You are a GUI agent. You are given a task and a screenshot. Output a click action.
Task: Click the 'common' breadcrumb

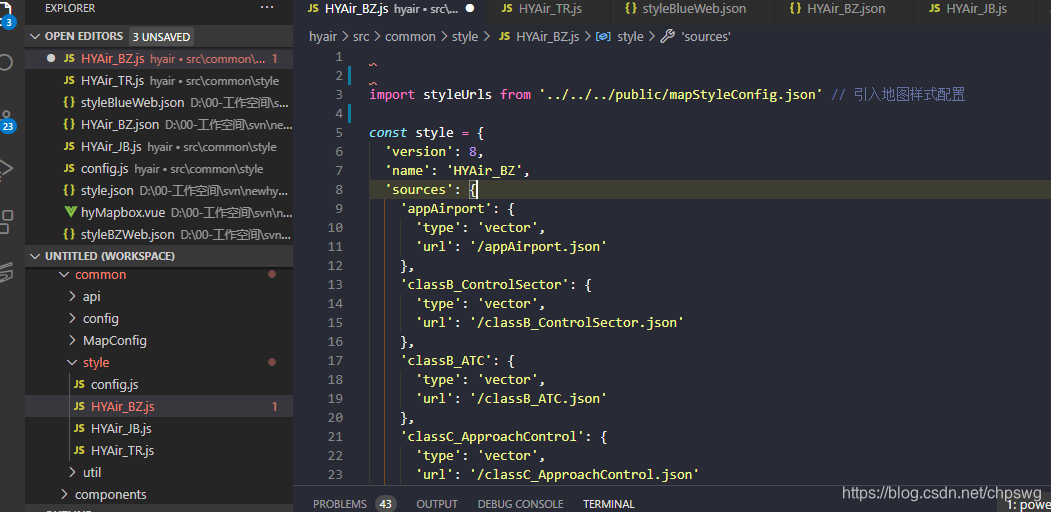410,37
